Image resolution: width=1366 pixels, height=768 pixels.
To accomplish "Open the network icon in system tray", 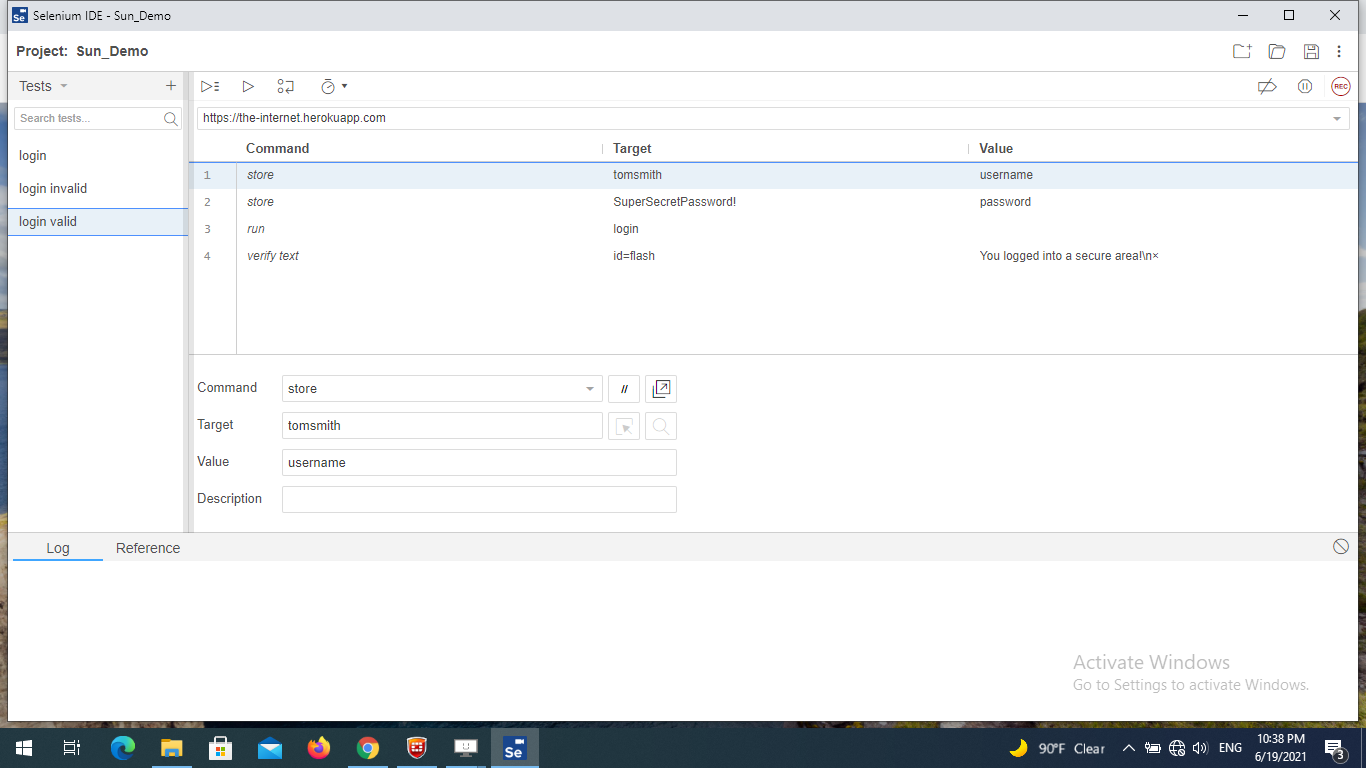I will pos(1177,748).
